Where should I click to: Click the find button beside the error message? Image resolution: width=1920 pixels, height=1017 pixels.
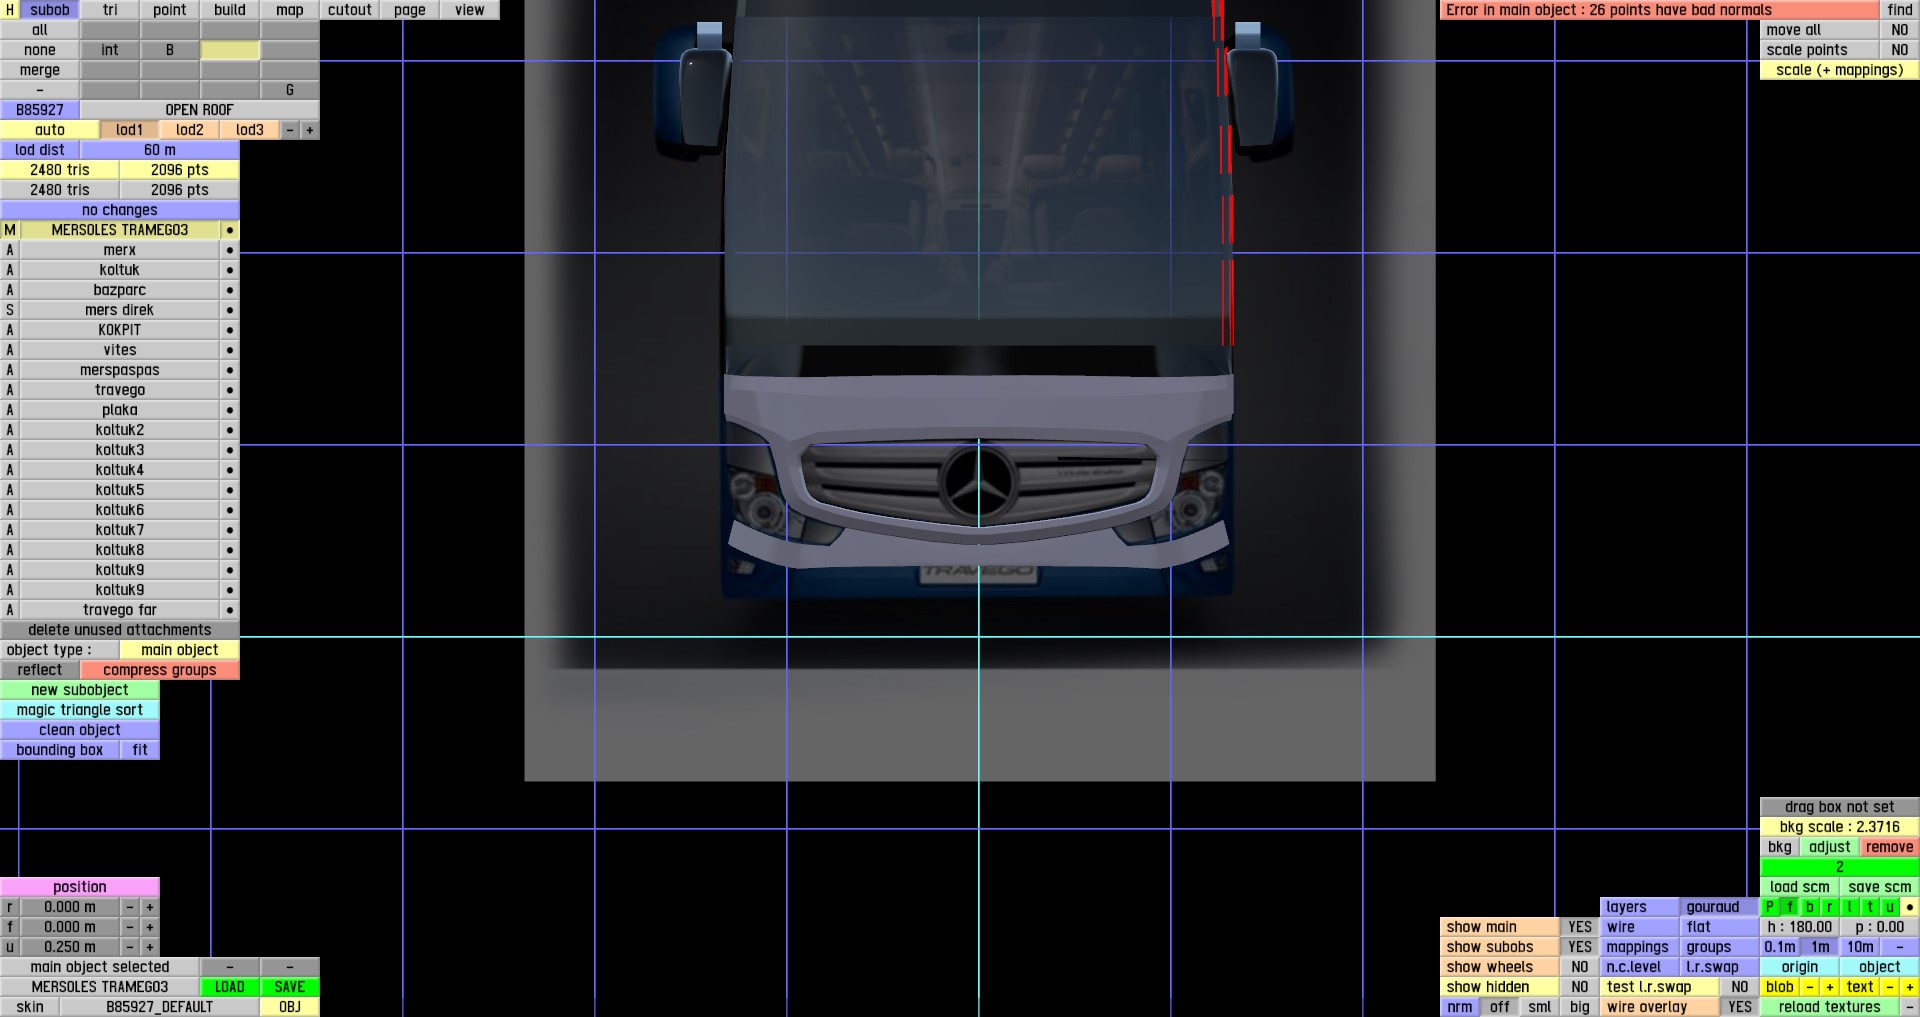click(x=1900, y=10)
